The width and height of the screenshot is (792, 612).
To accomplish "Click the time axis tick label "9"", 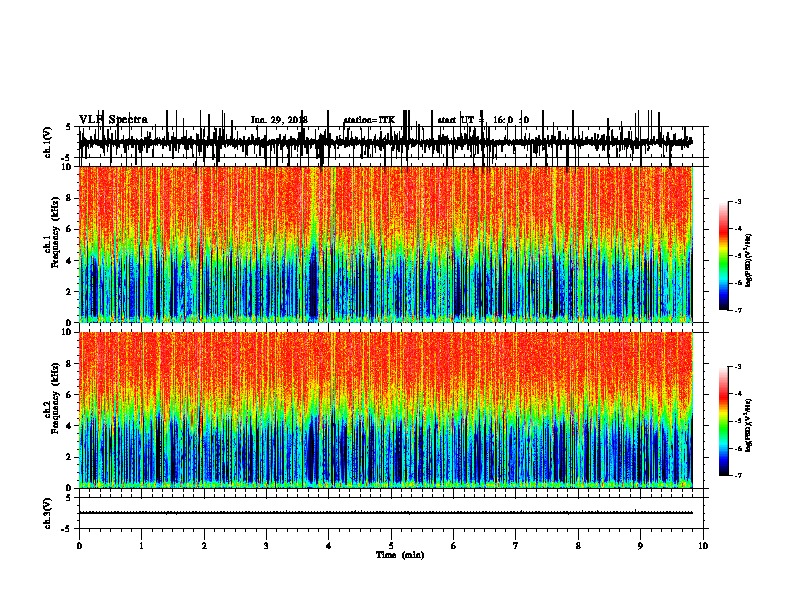I will 640,546.
